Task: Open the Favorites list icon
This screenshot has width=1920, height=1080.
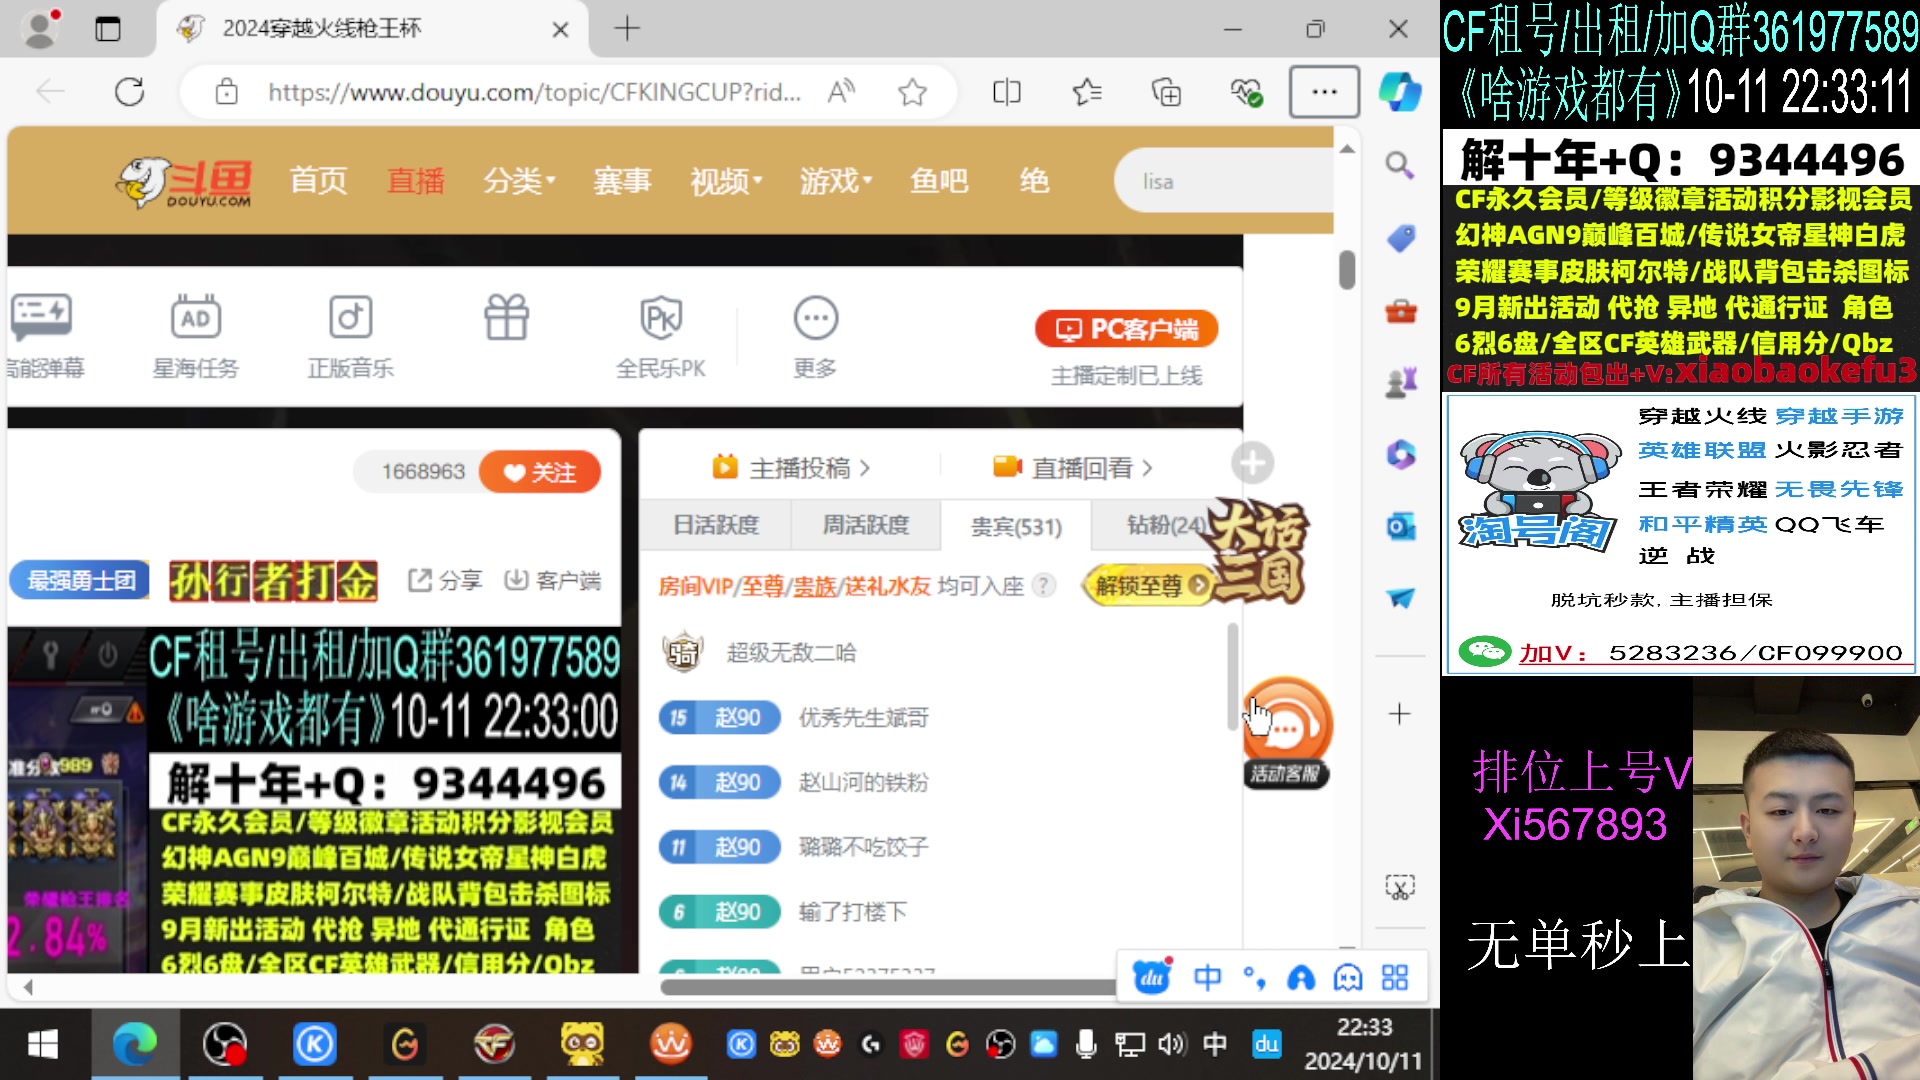Action: 1087,92
